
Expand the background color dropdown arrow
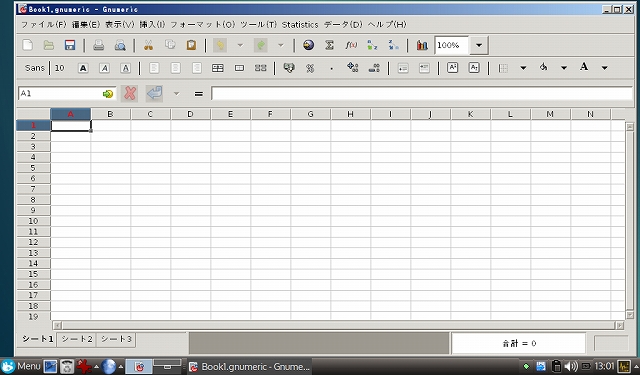(x=564, y=68)
